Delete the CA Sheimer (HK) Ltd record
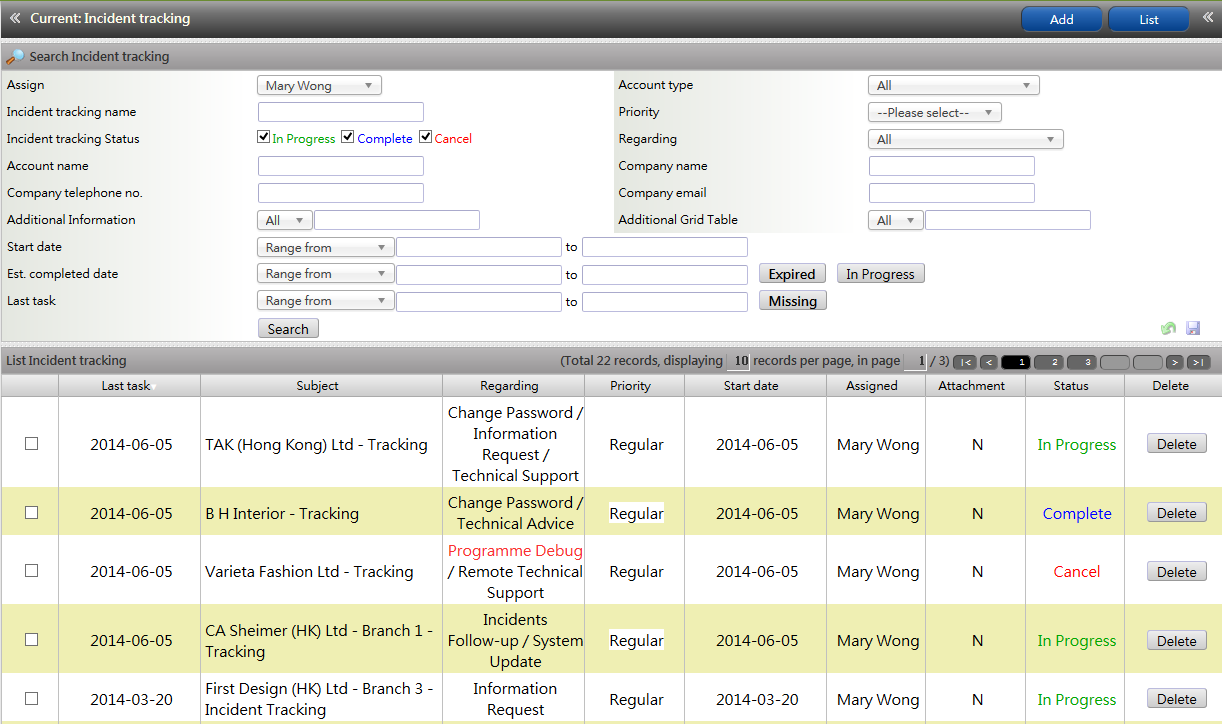 click(1177, 641)
